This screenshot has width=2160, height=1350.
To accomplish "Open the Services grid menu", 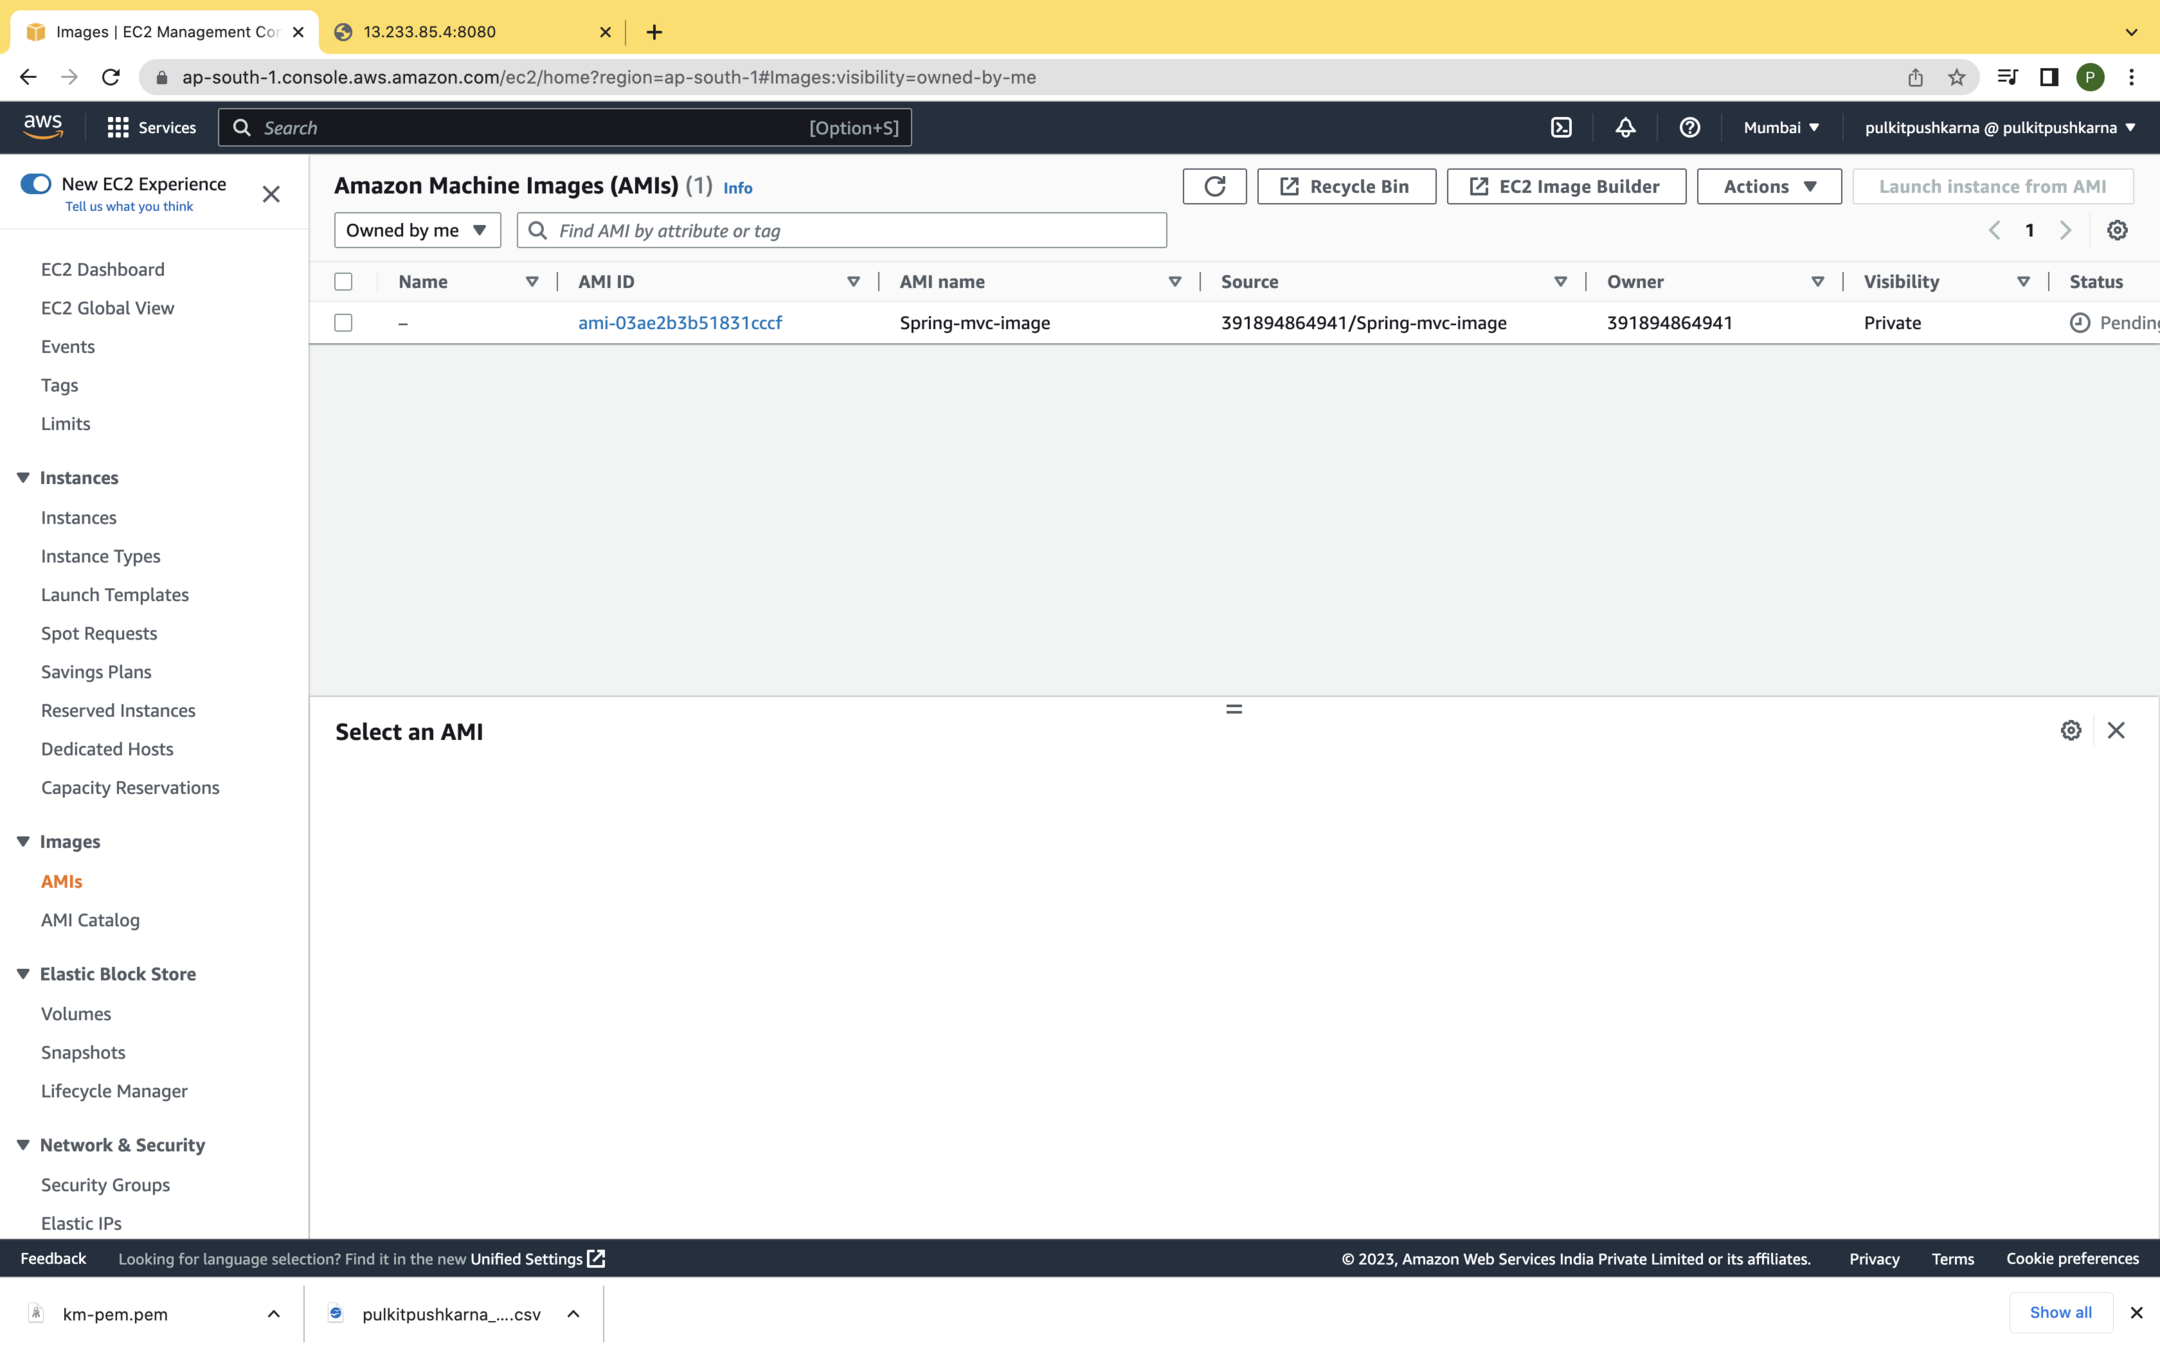I will [x=152, y=127].
